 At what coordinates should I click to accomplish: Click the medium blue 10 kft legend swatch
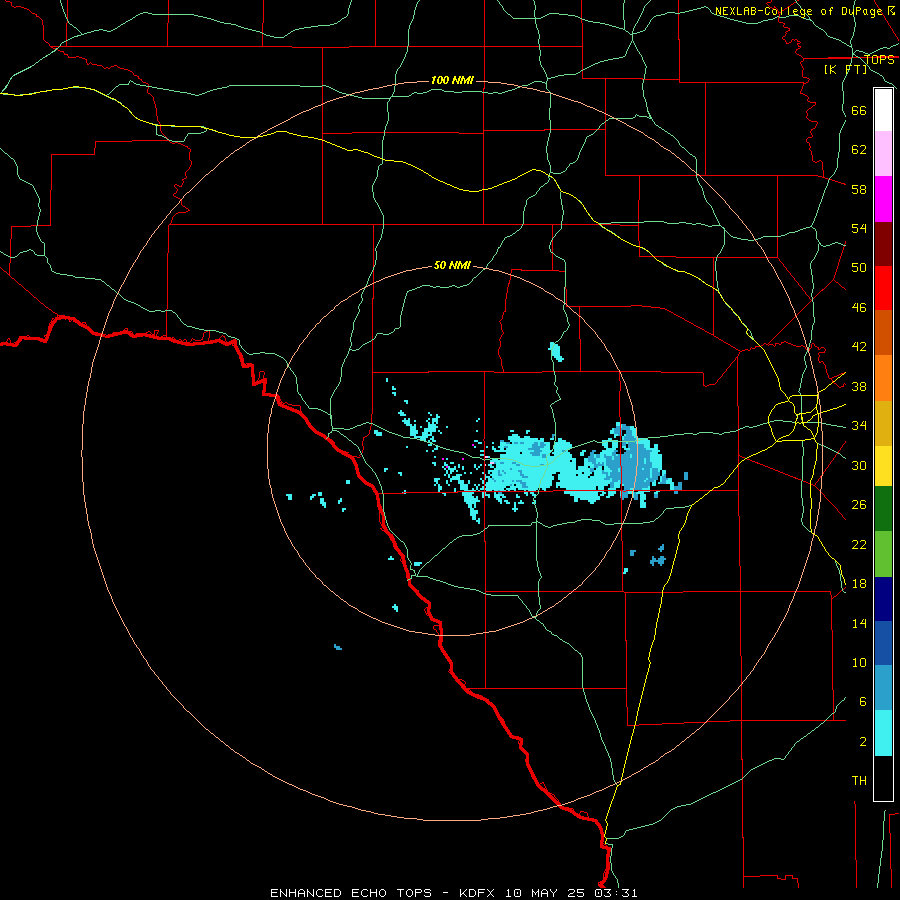click(883, 643)
